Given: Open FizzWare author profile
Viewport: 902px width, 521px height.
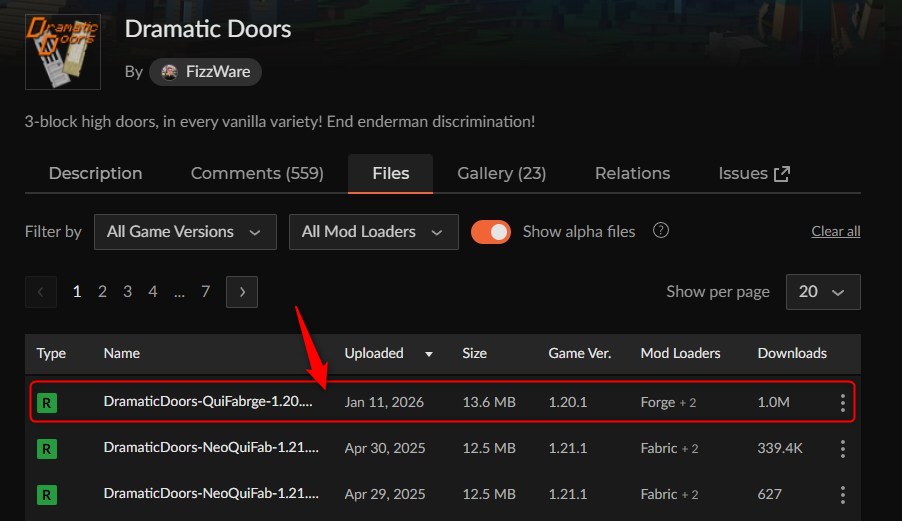Looking at the screenshot, I should (x=205, y=72).
